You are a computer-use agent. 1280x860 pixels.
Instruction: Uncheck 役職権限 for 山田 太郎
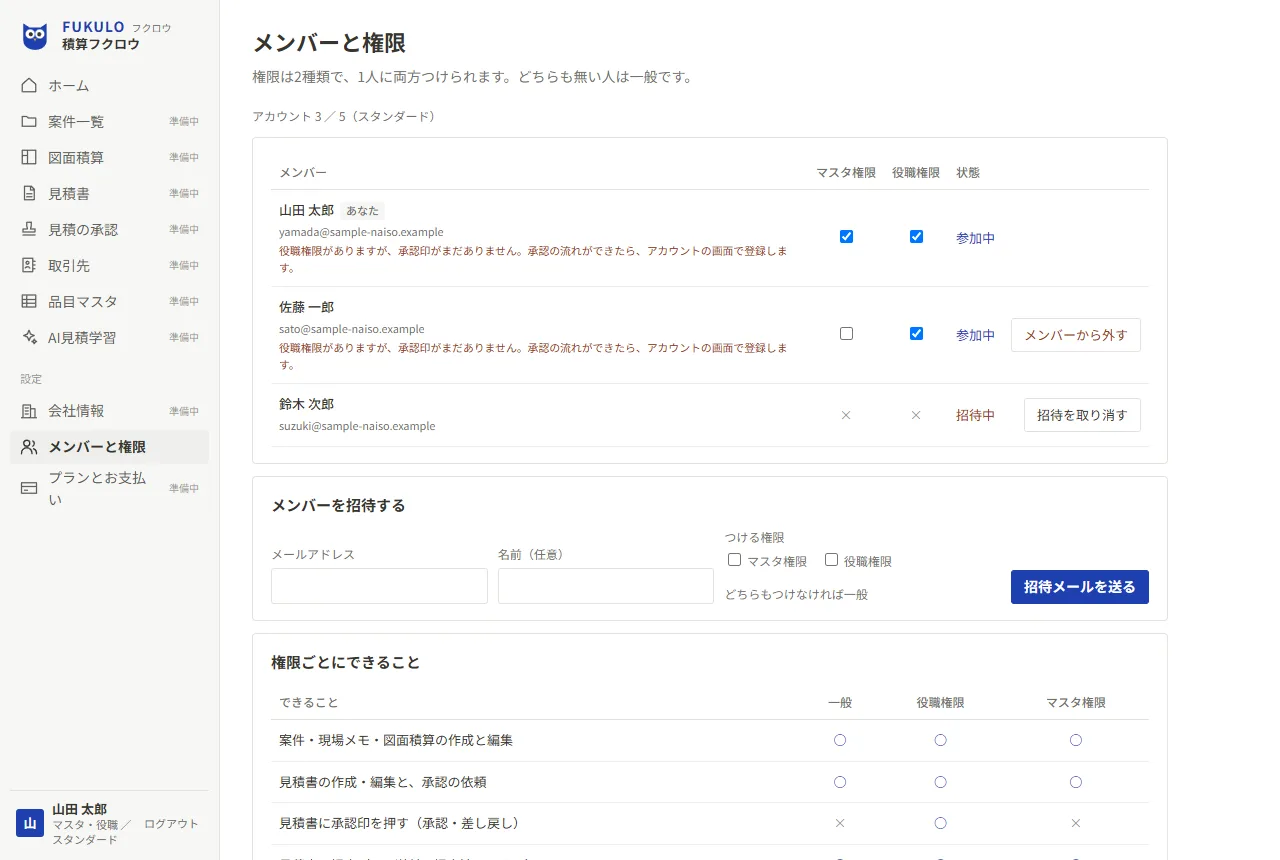coord(916,237)
